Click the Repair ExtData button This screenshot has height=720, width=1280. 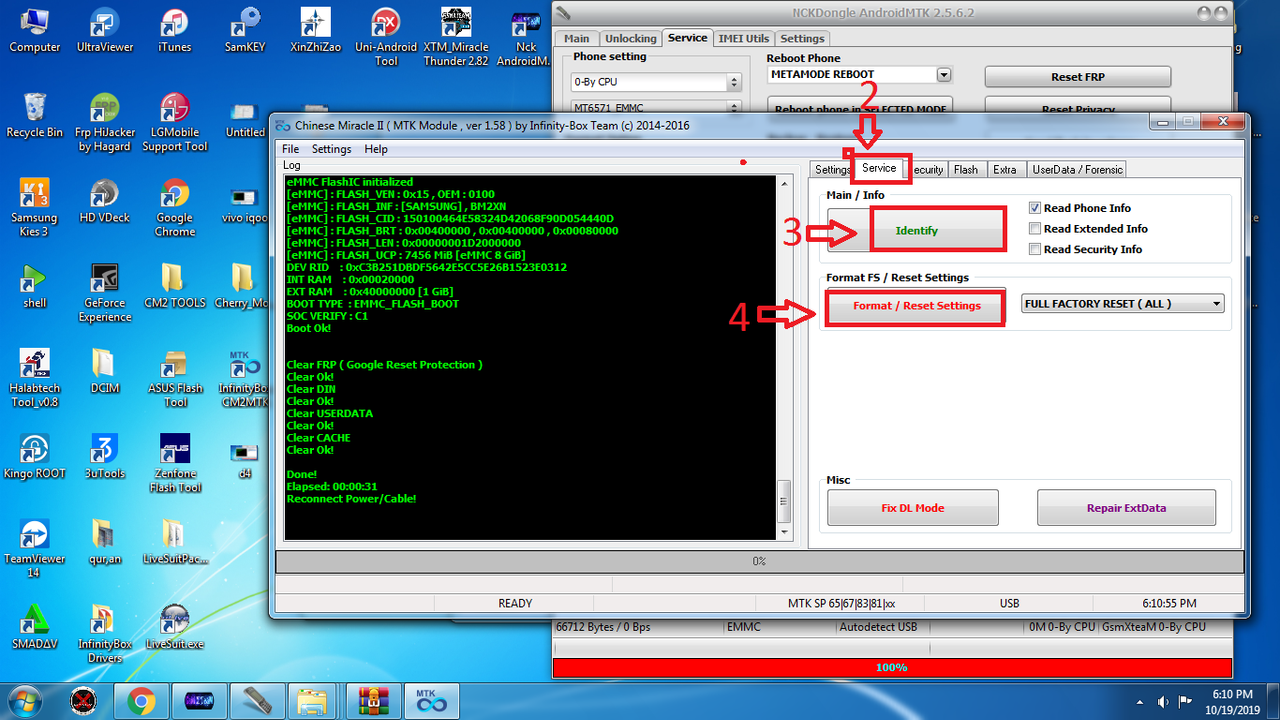click(x=1126, y=508)
